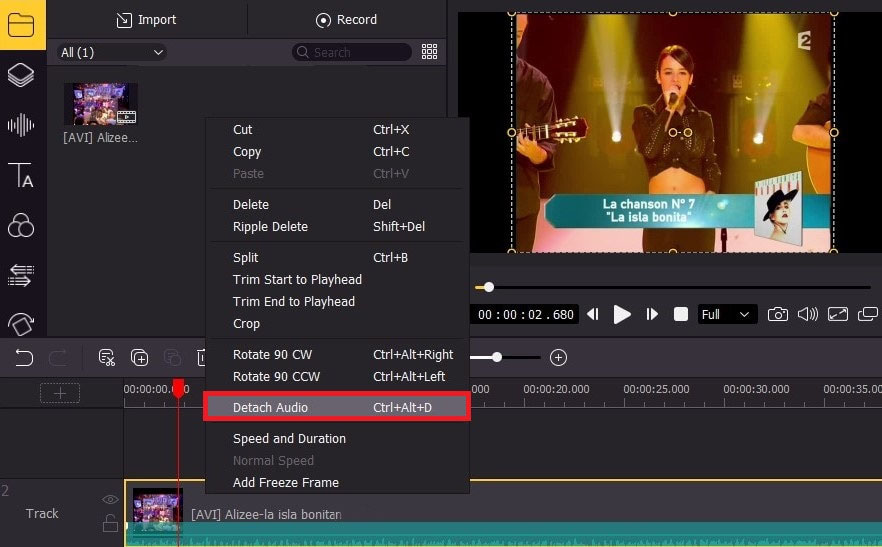Open the Filters three-circles panel
This screenshot has height=547, width=882.
[x=21, y=225]
